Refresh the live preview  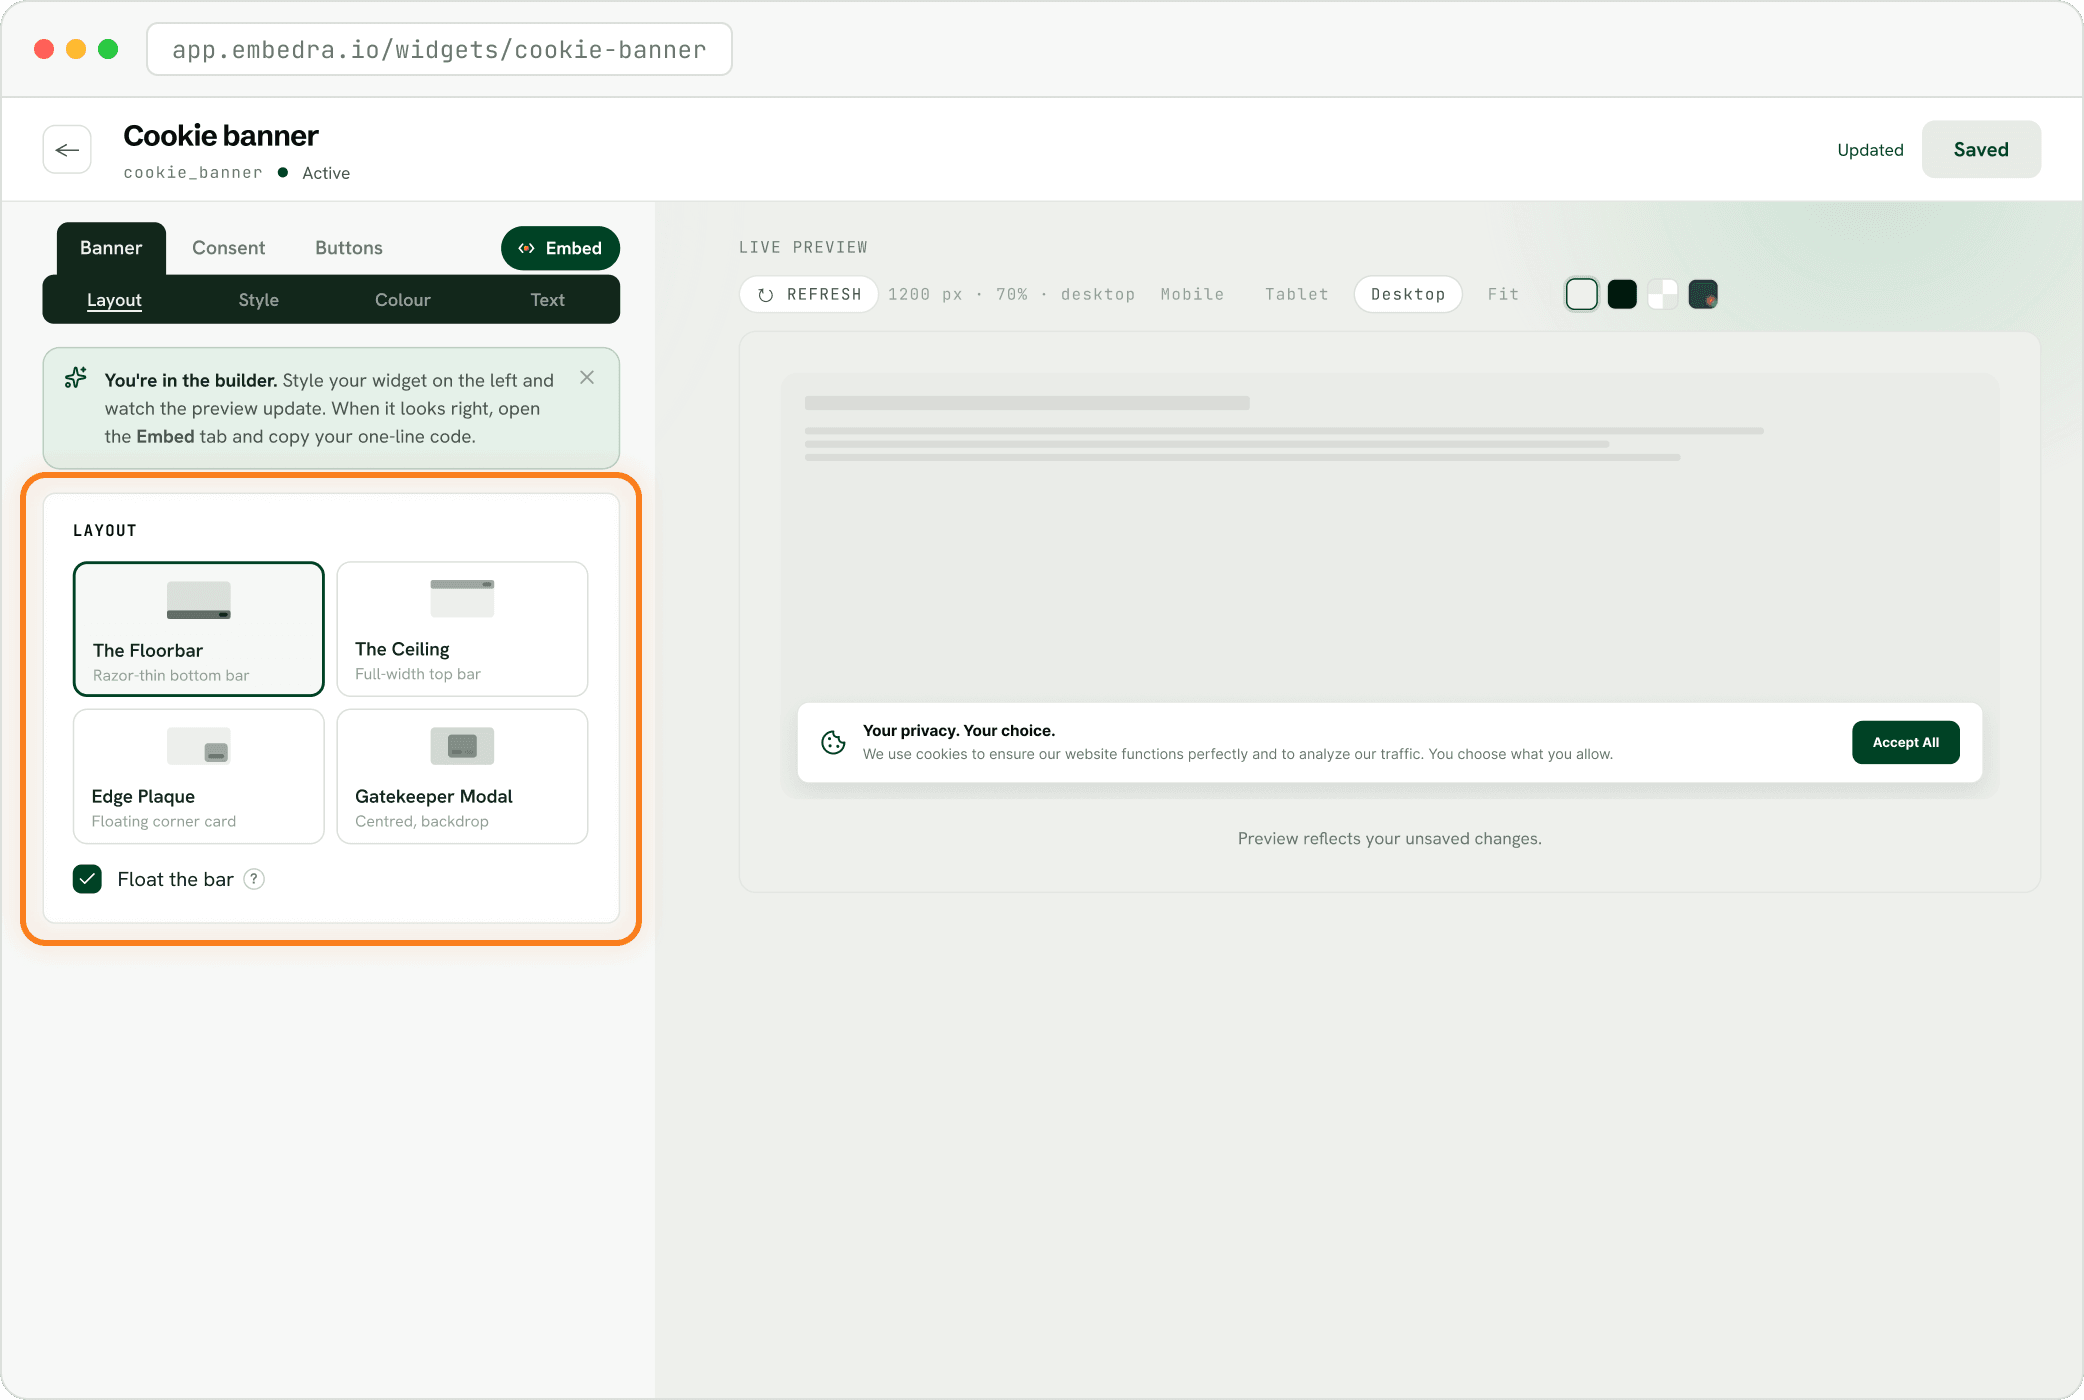[809, 294]
